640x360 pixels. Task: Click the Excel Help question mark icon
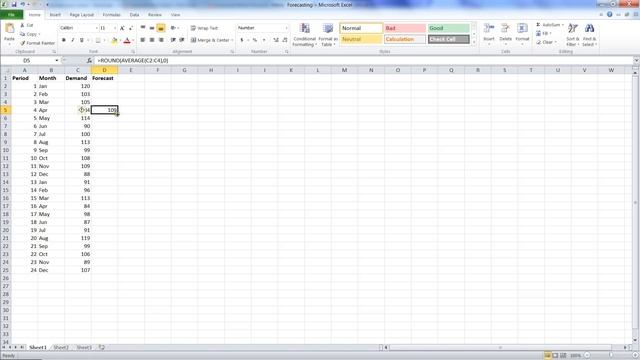coord(609,14)
